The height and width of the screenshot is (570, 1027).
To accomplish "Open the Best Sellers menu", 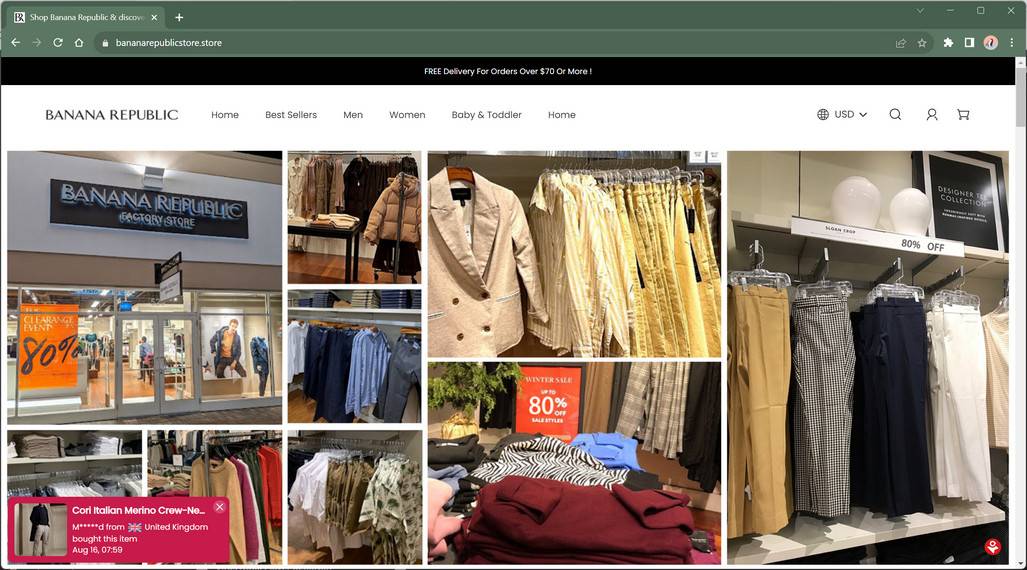I will (291, 115).
